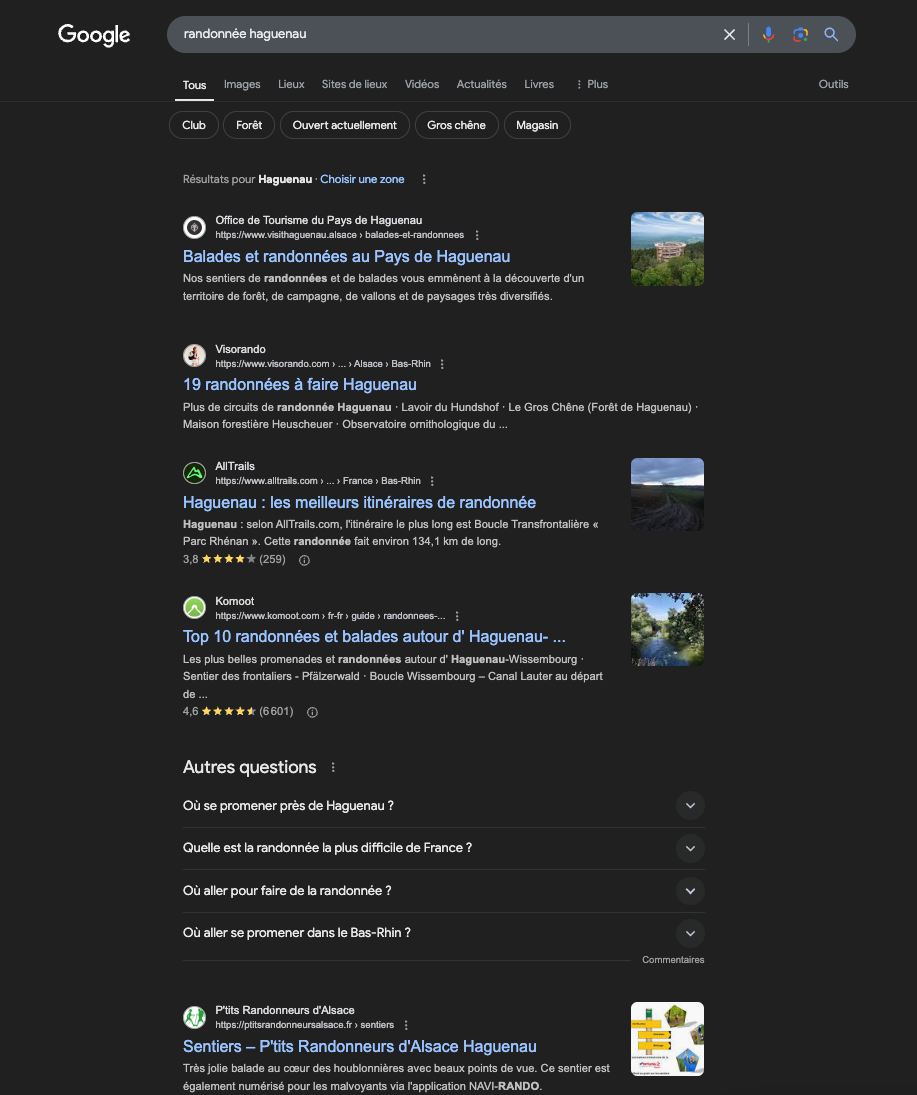917x1095 pixels.
Task: Switch to the Actualités tab
Action: click(x=481, y=84)
